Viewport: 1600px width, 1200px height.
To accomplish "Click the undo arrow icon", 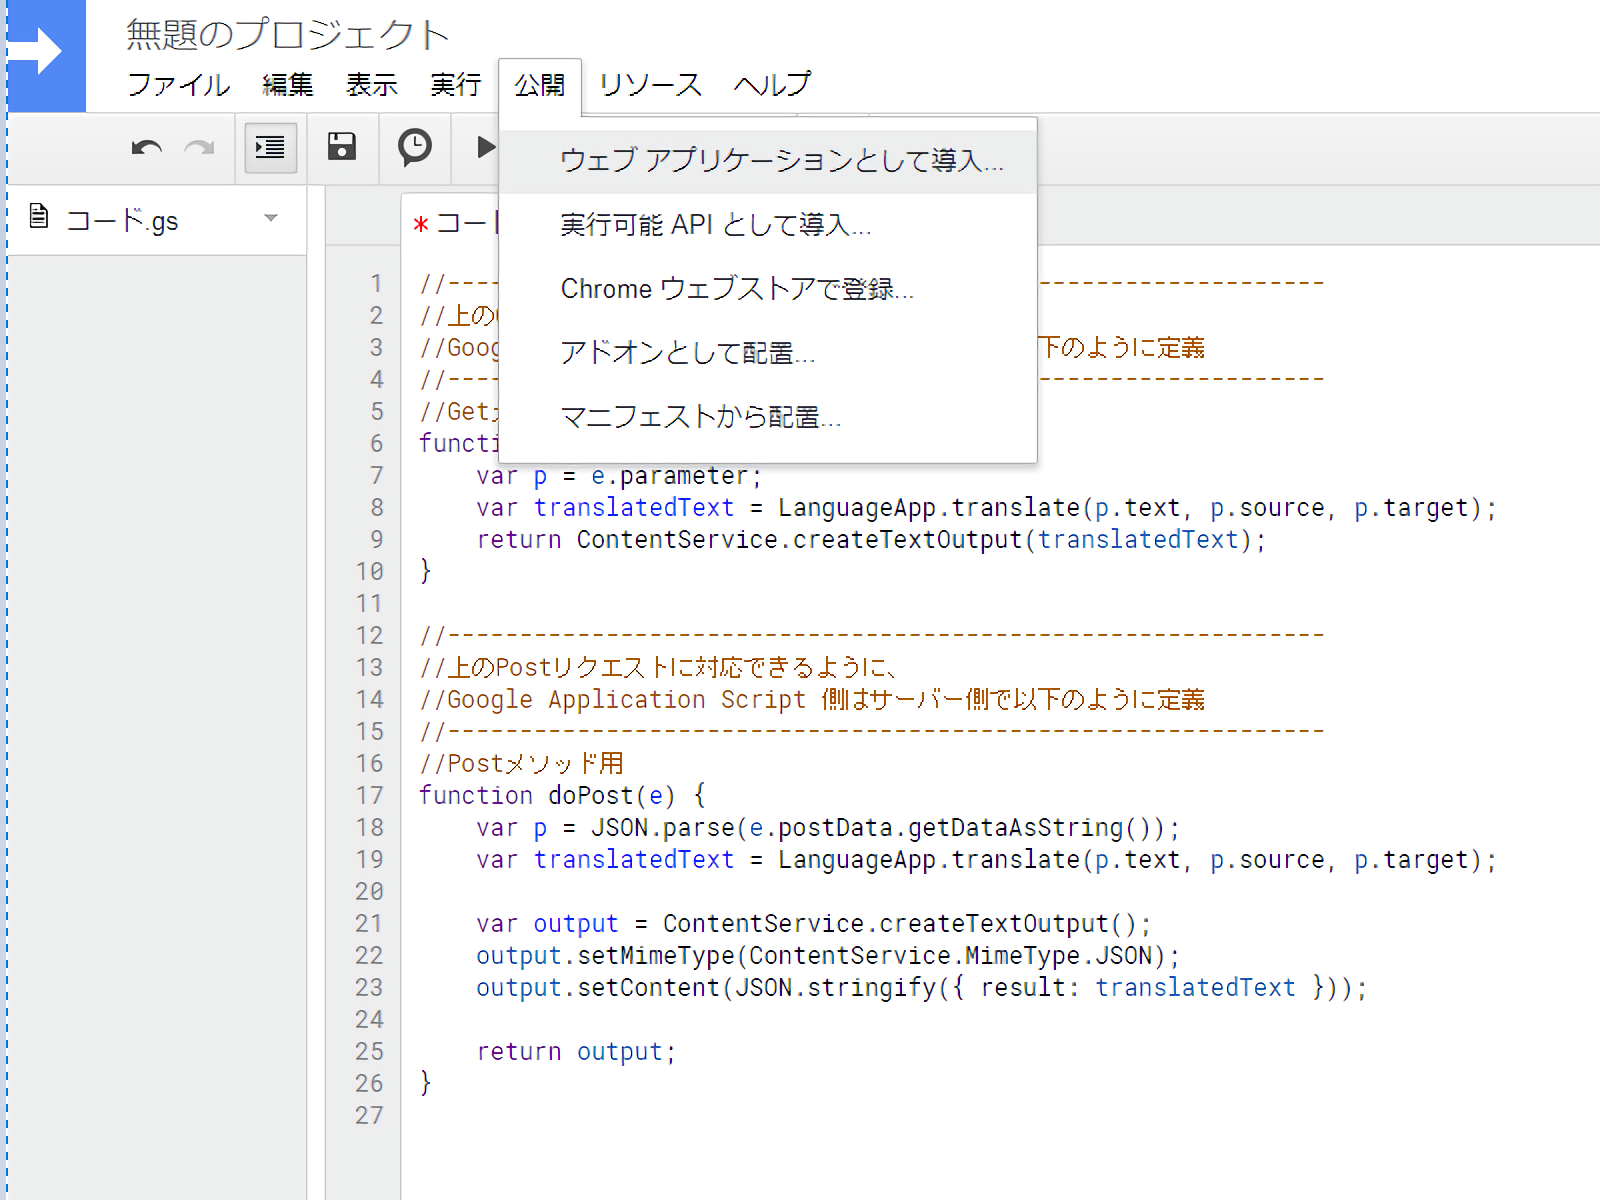I will click(x=146, y=148).
